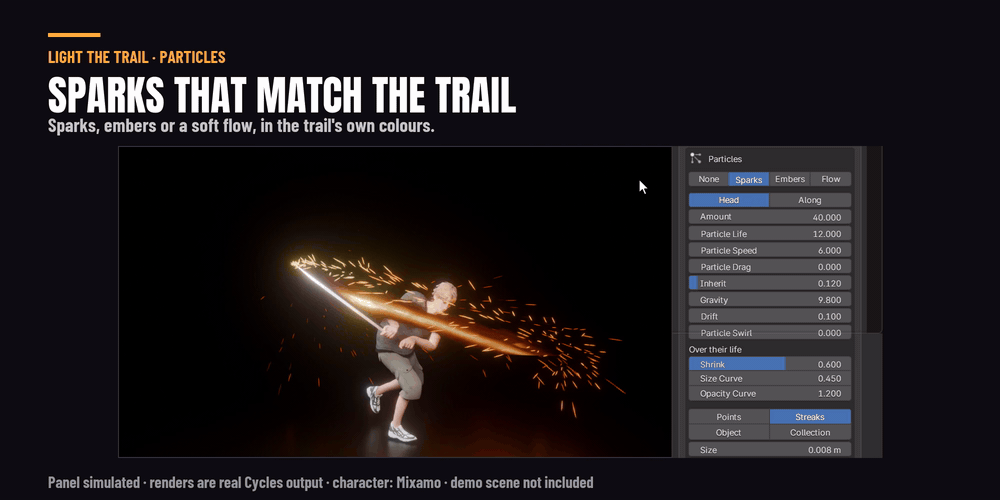Click the 'LIGHT THE TRAIL · PARTICLES' heading
The height and width of the screenshot is (500, 1000).
(x=136, y=57)
